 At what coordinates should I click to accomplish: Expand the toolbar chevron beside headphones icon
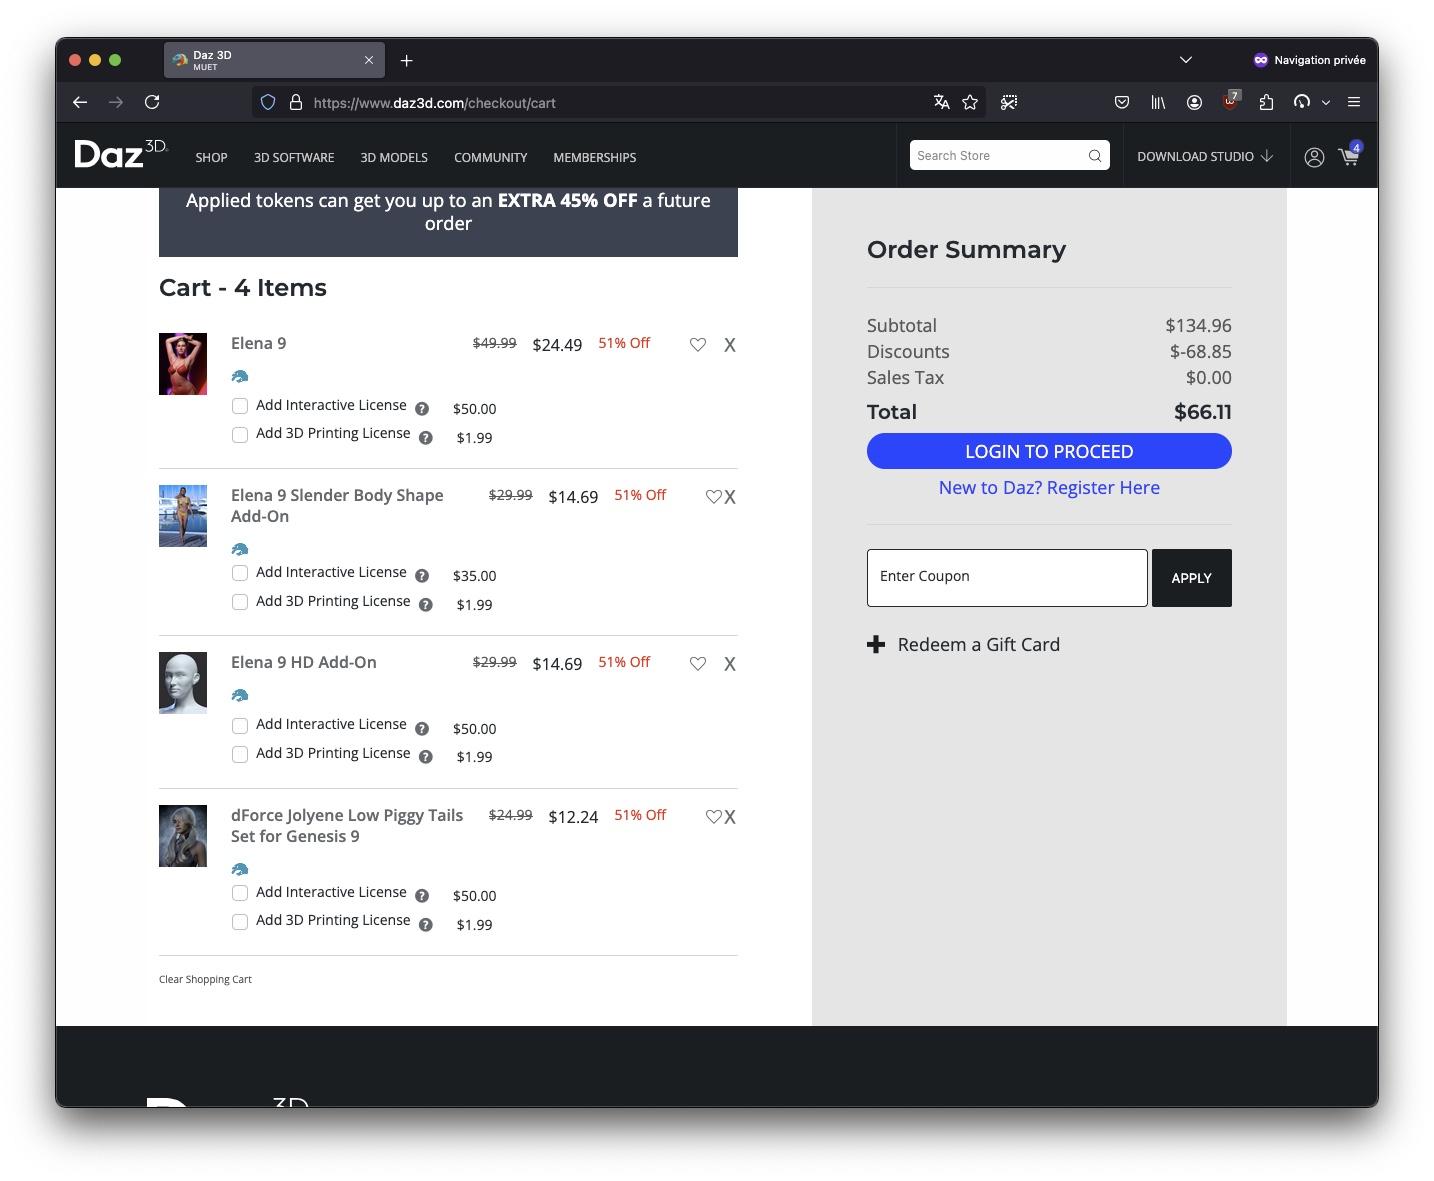tap(1326, 102)
